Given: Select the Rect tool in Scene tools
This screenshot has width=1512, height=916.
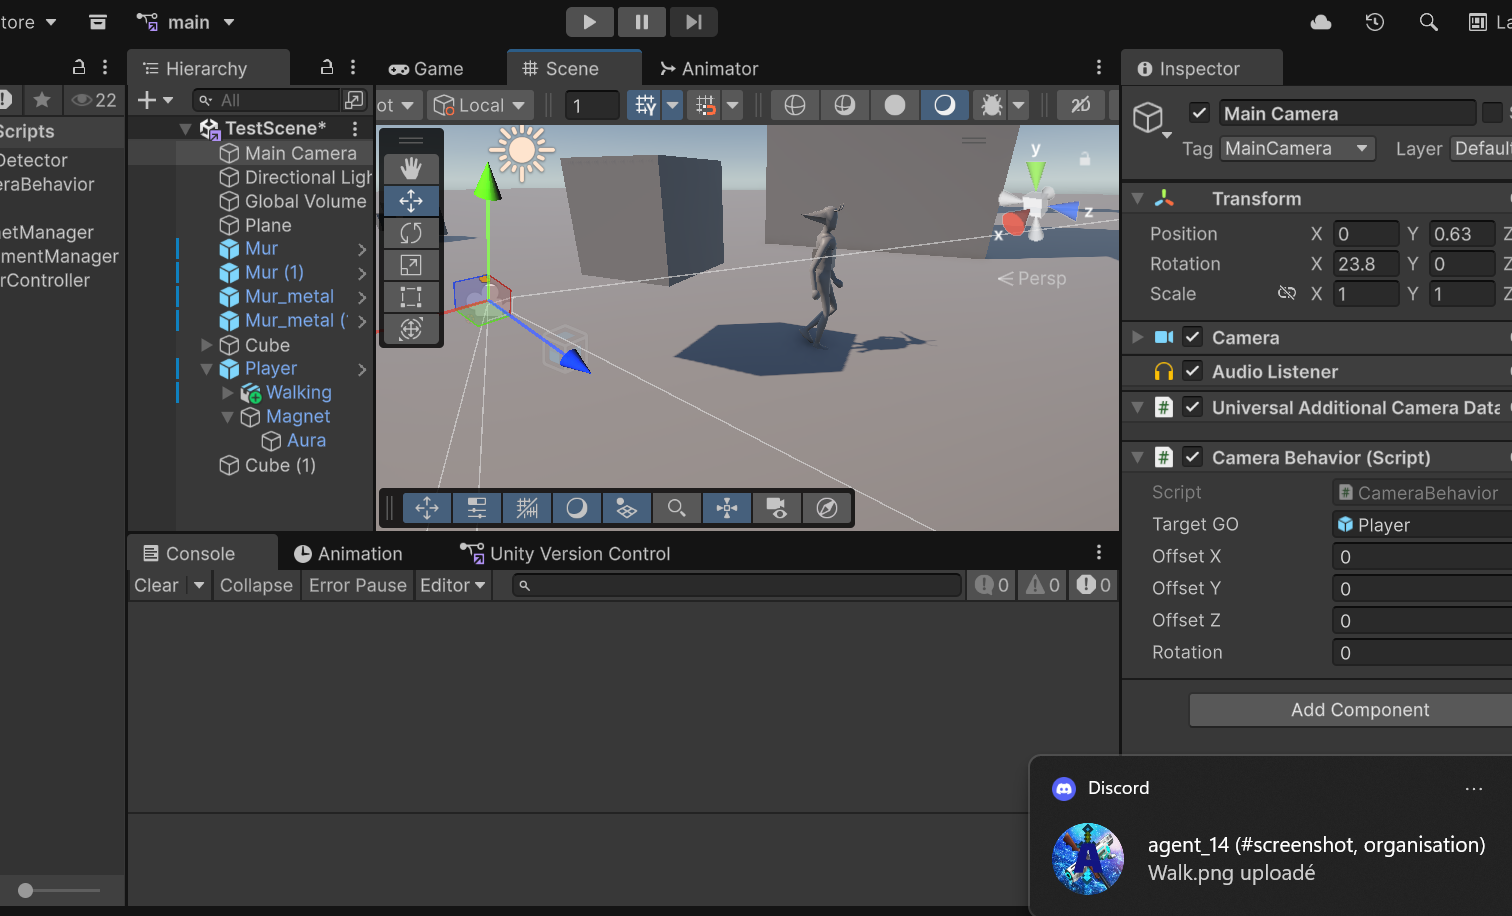Looking at the screenshot, I should (x=411, y=297).
